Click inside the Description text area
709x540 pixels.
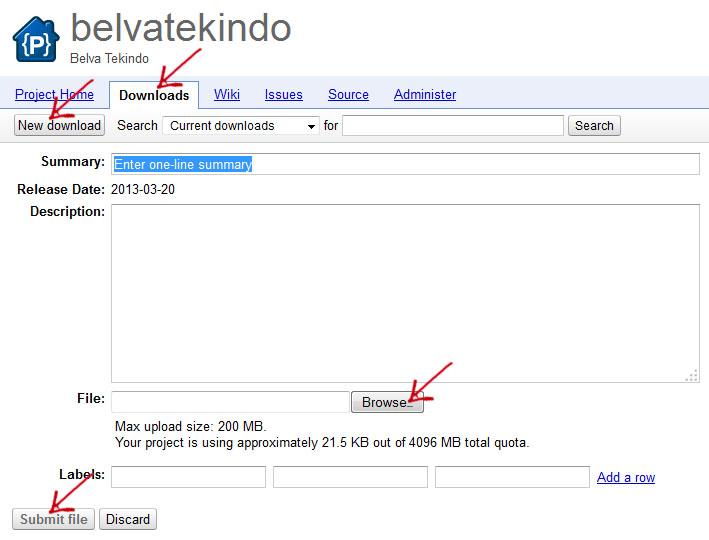click(405, 293)
